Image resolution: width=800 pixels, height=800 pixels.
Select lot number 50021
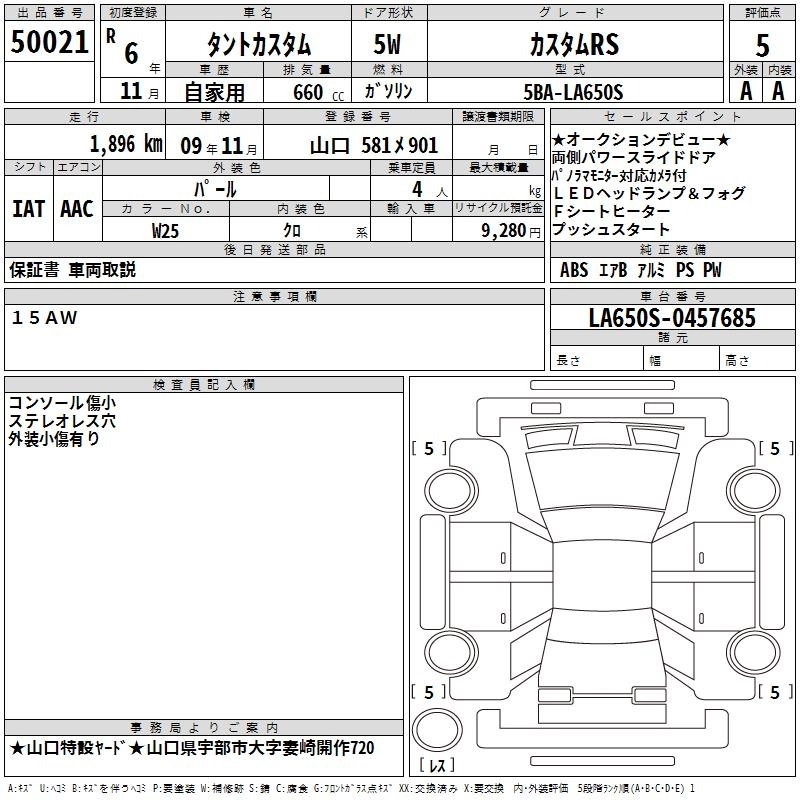point(49,43)
